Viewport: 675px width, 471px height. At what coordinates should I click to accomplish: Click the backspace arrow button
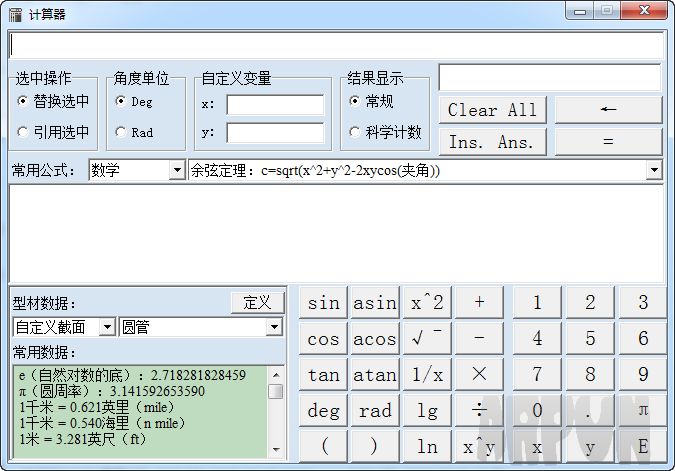[608, 109]
